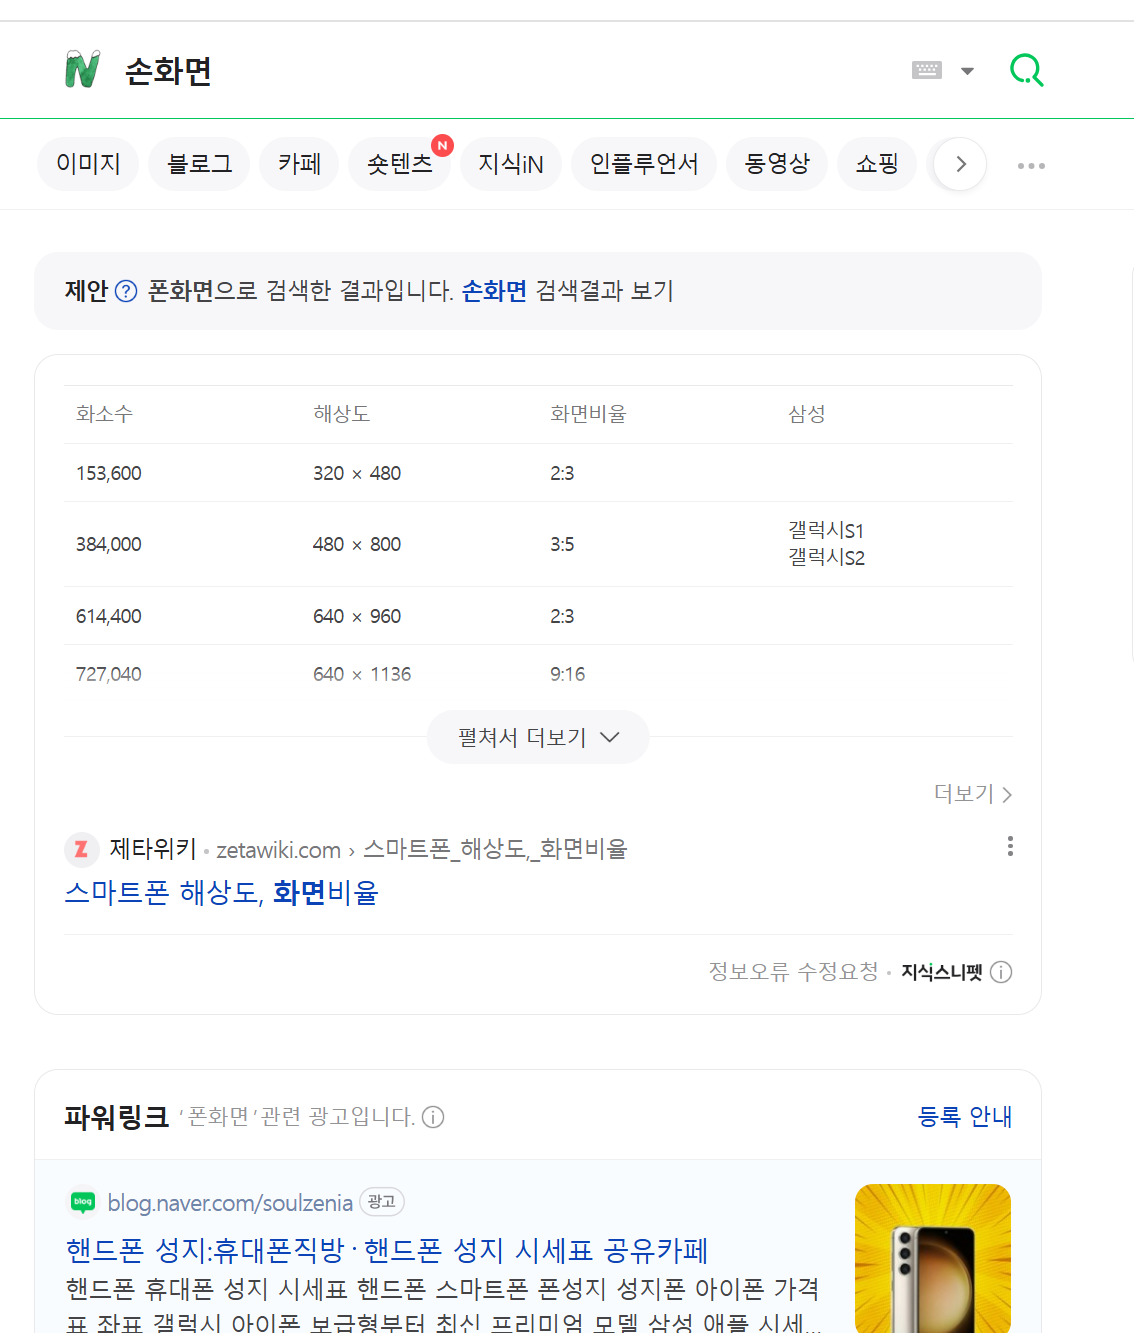Click the 9:16 aspect ratio cell
This screenshot has width=1134, height=1333.
[x=568, y=674]
